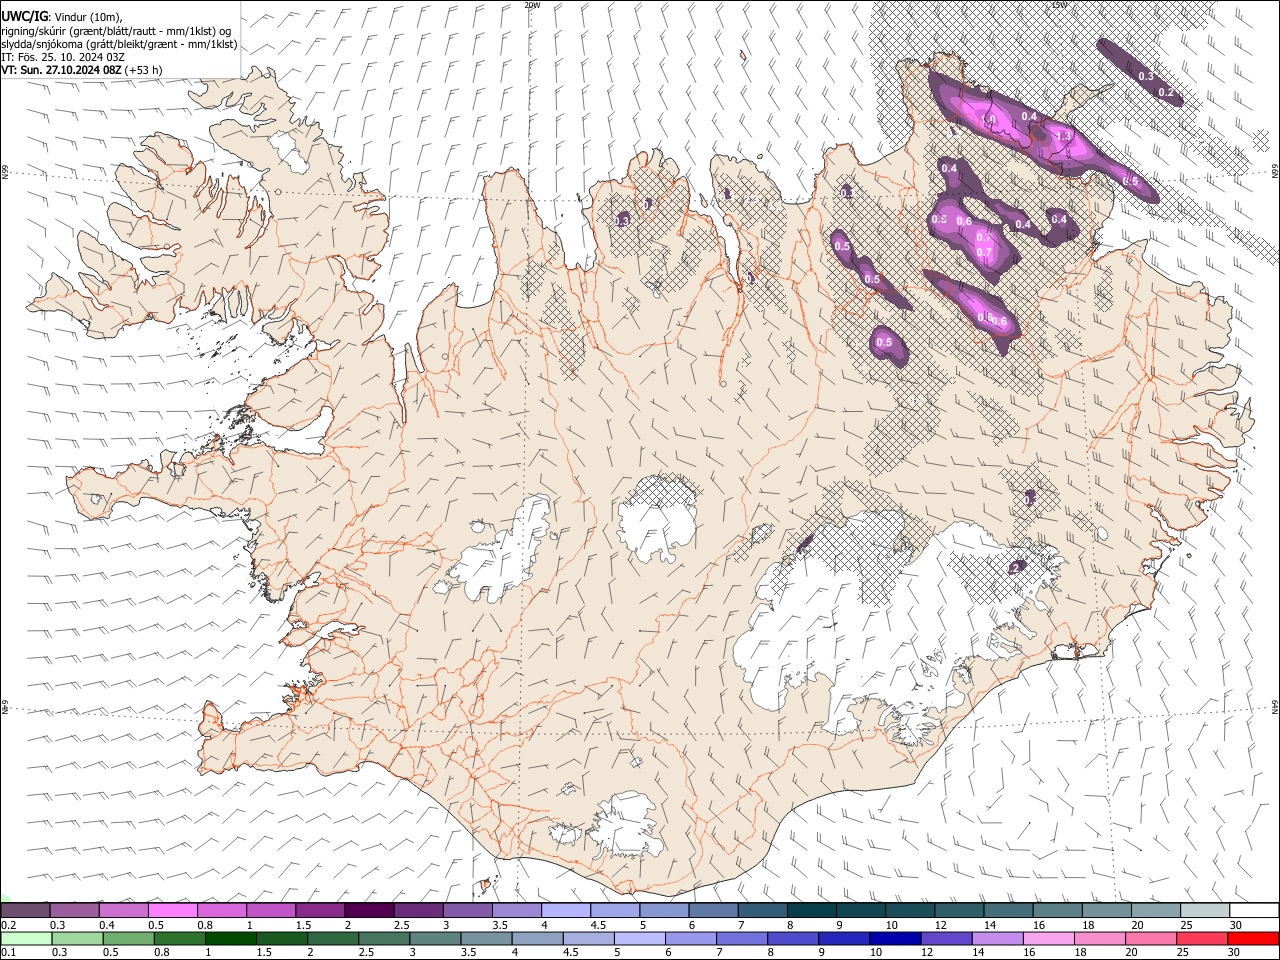Click the "rigning/skúrir" description line

coord(116,31)
